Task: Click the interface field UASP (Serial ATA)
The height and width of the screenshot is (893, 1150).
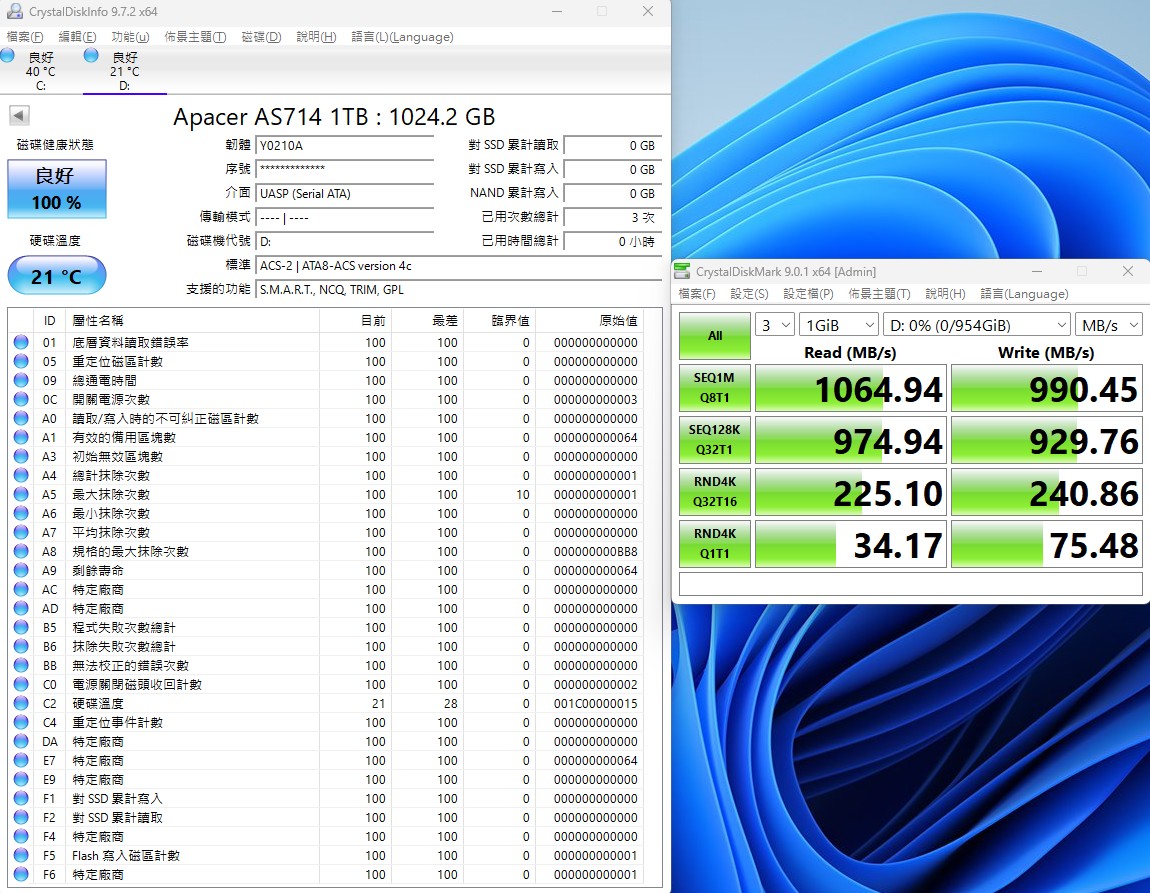Action: [345, 194]
